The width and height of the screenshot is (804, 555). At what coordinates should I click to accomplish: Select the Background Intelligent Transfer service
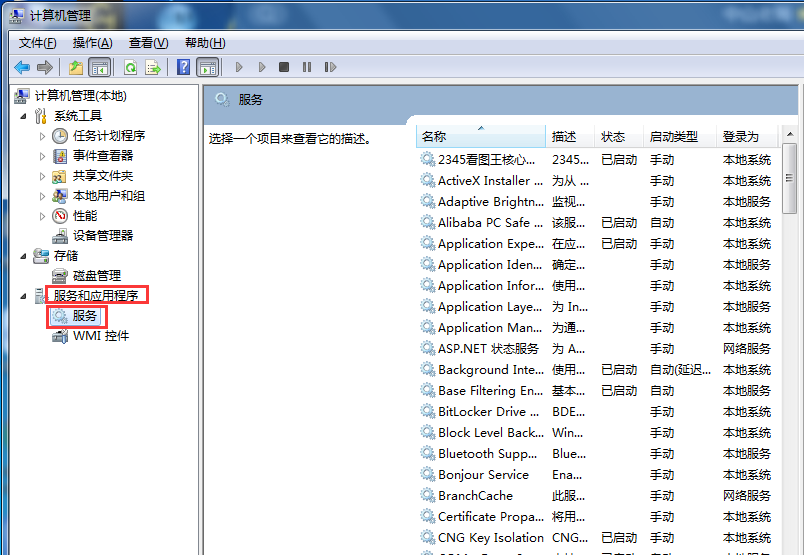[x=597, y=370]
